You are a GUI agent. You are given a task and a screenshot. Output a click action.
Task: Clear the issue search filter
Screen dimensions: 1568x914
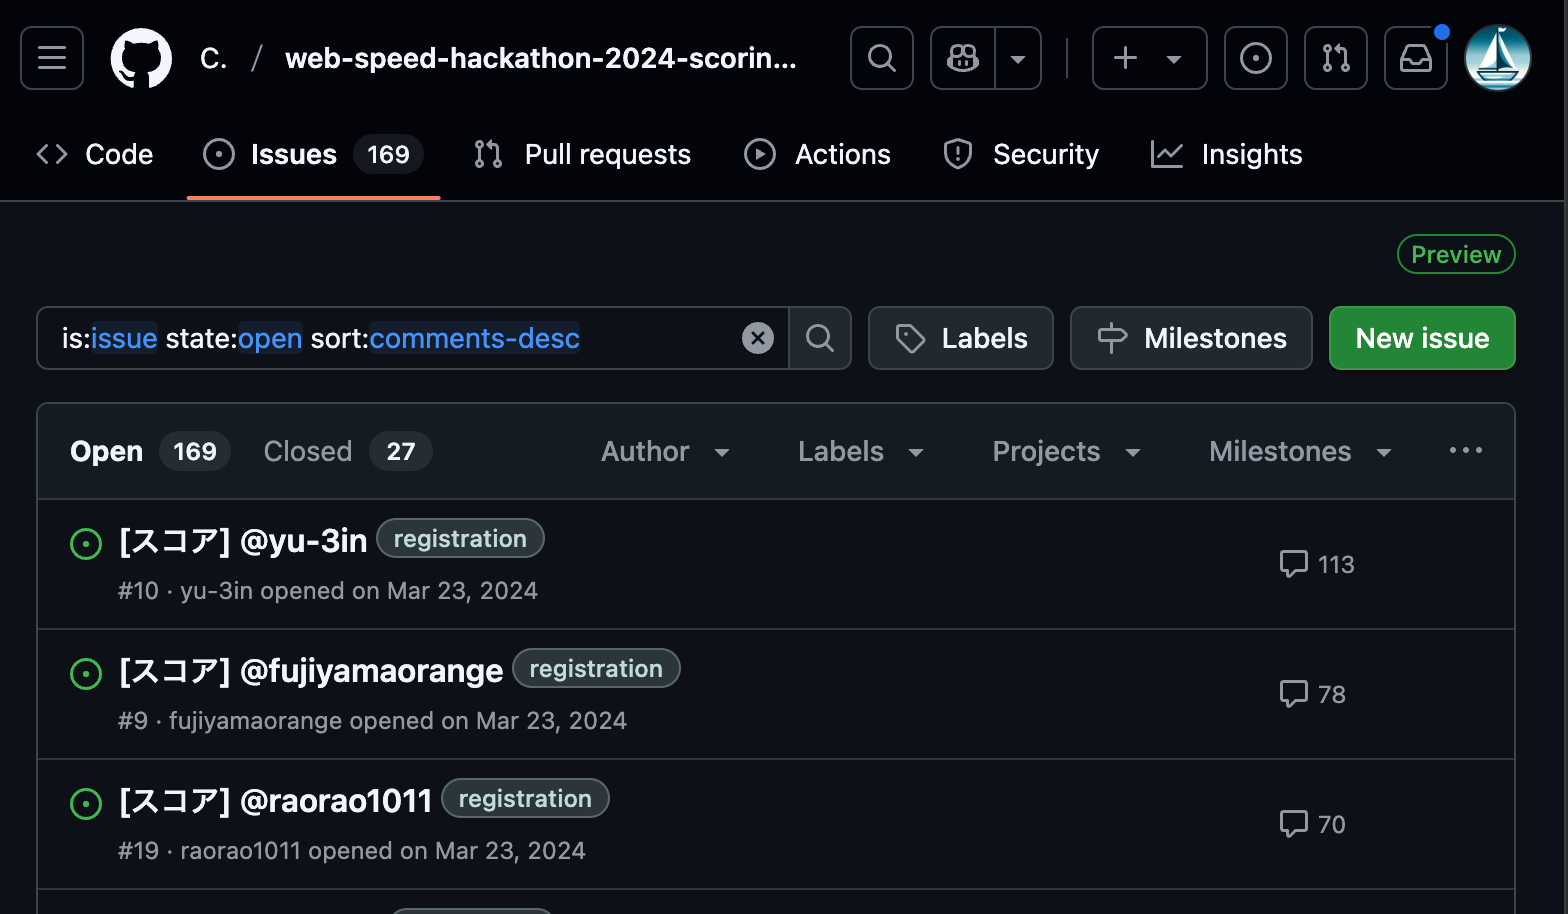click(758, 338)
